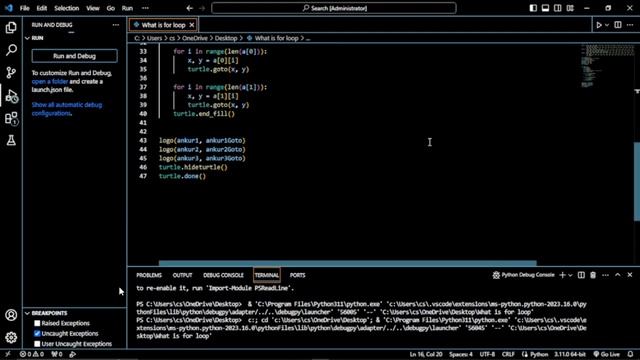Kill terminal with trash icon
Image resolution: width=640 pixels, height=360 pixels.
point(593,275)
